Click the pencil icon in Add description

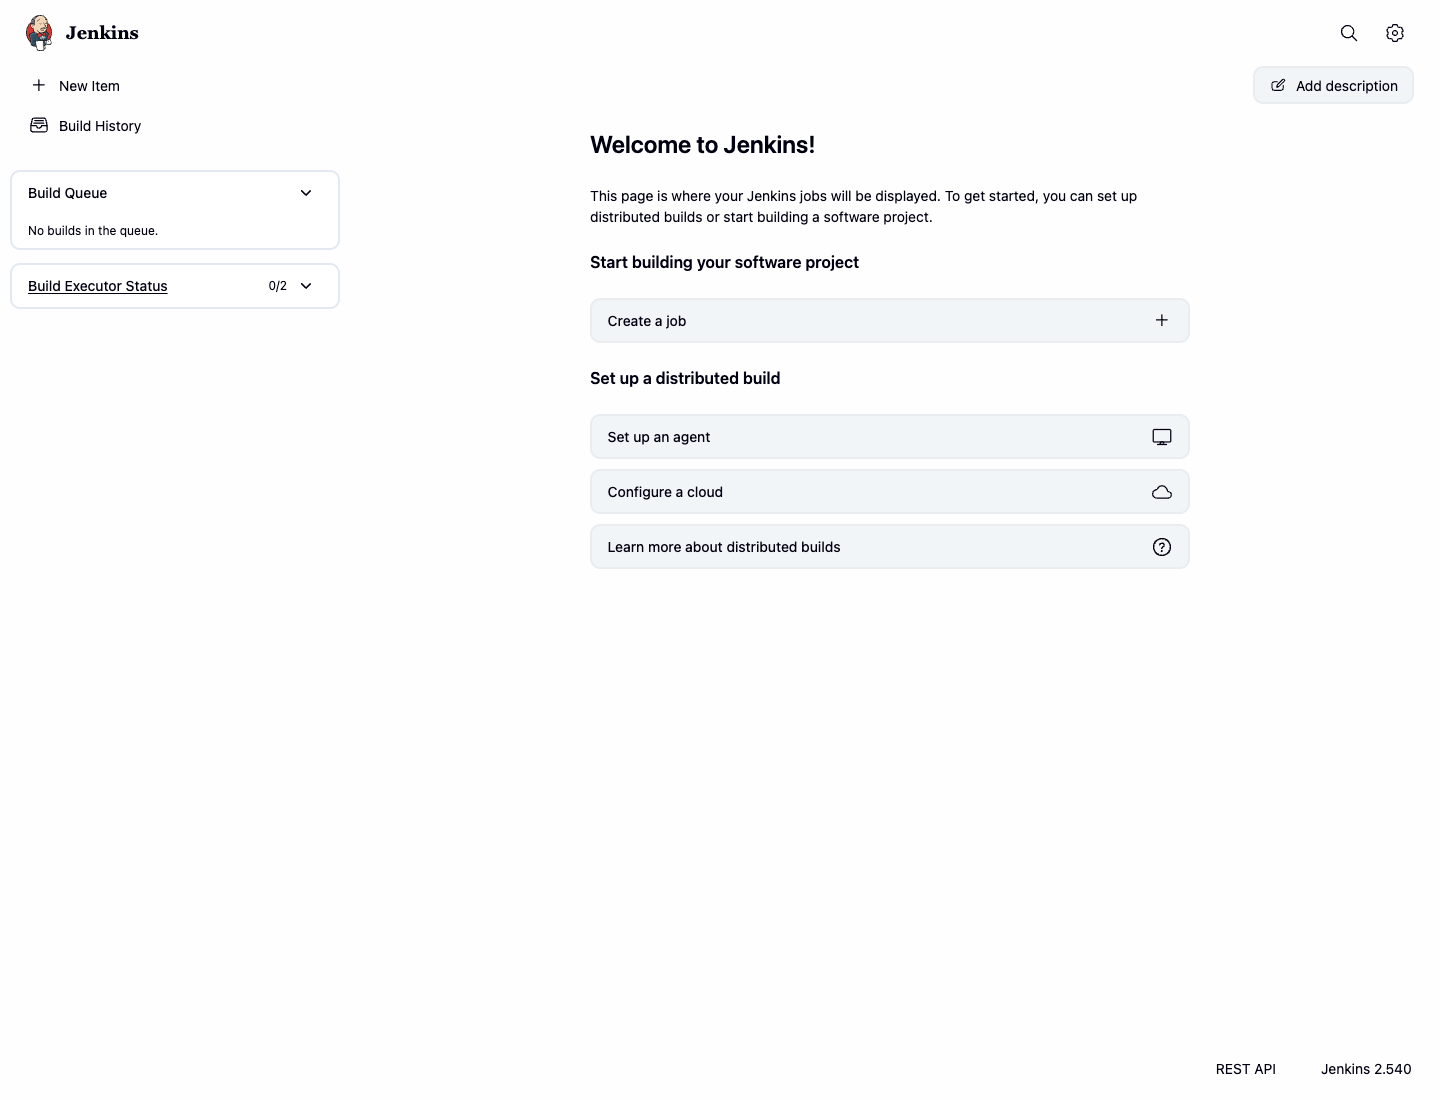coord(1278,85)
